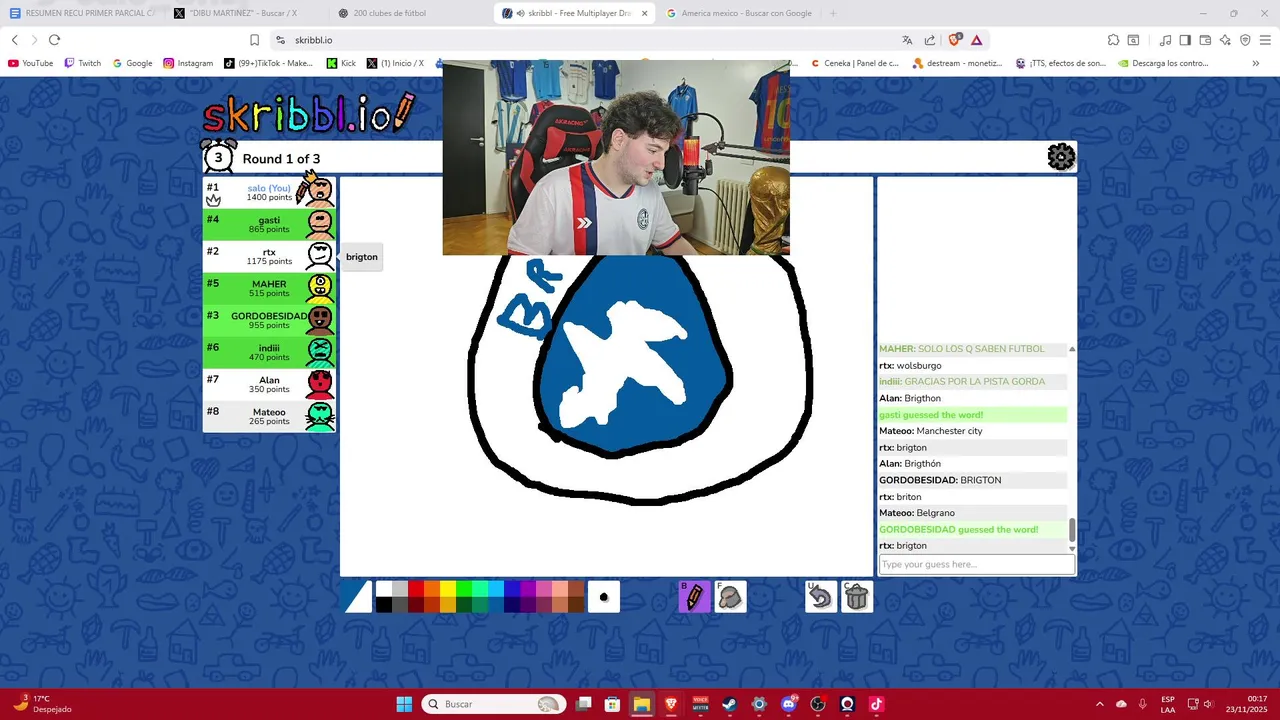The width and height of the screenshot is (1280, 720).
Task: Go back in browser history
Action: (x=15, y=40)
